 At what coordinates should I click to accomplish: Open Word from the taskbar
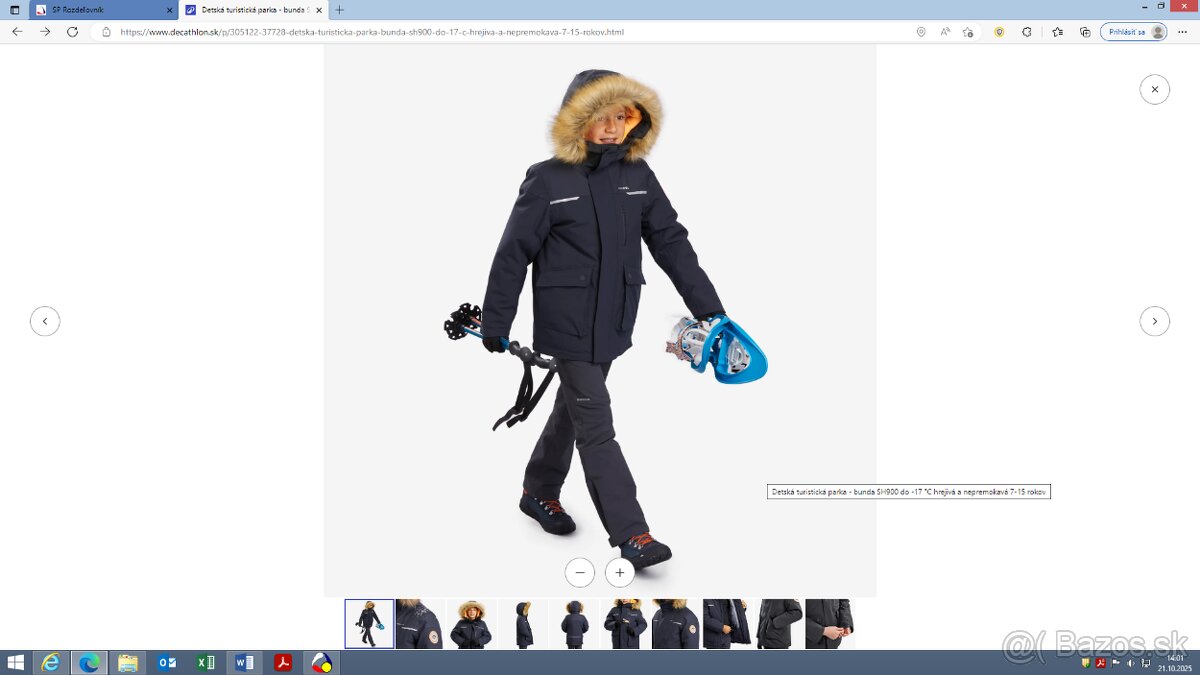tap(244, 663)
